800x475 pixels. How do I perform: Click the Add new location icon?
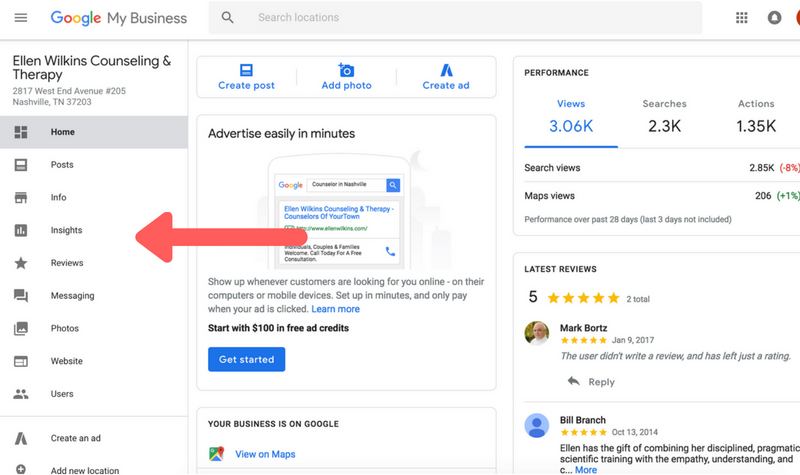tap(21, 469)
